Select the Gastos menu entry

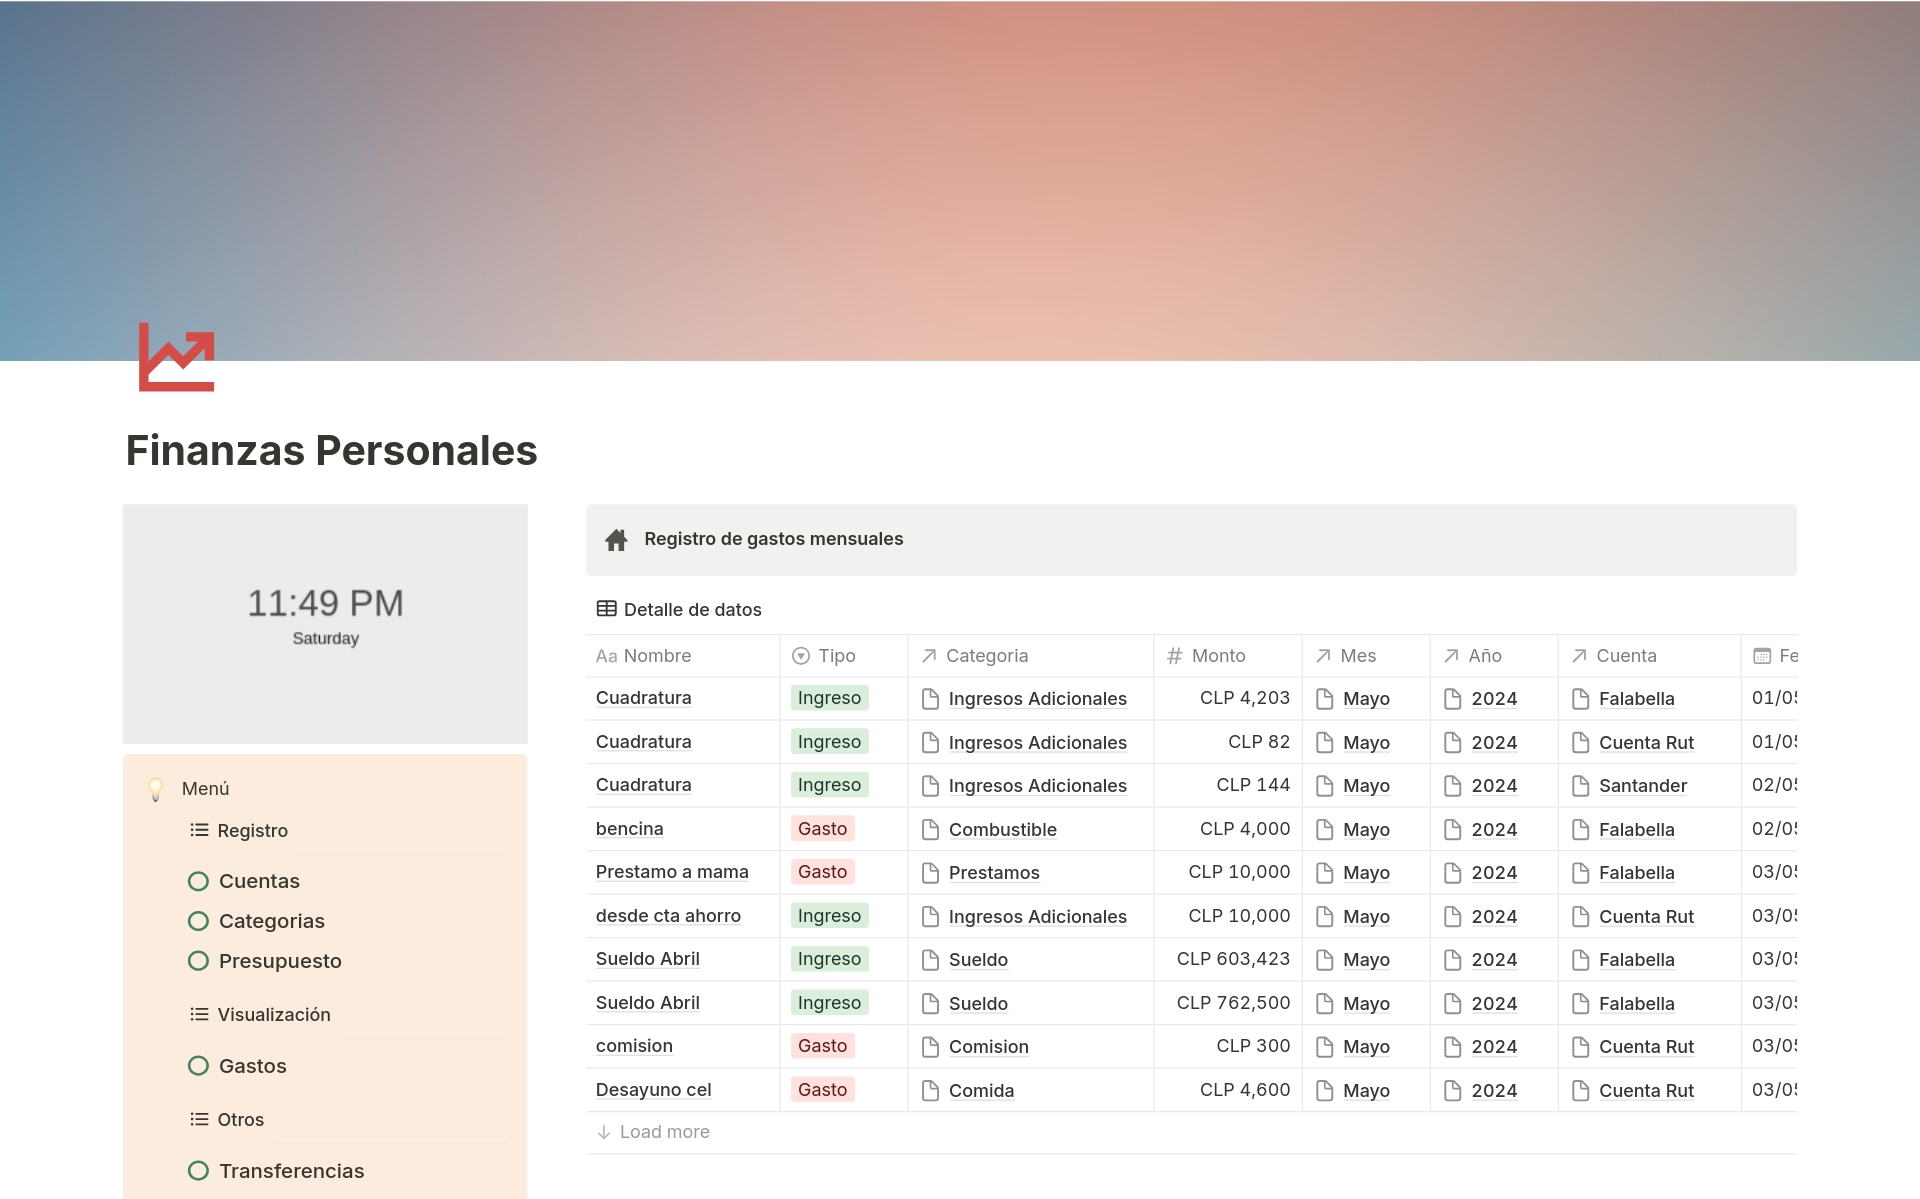[x=252, y=1065]
